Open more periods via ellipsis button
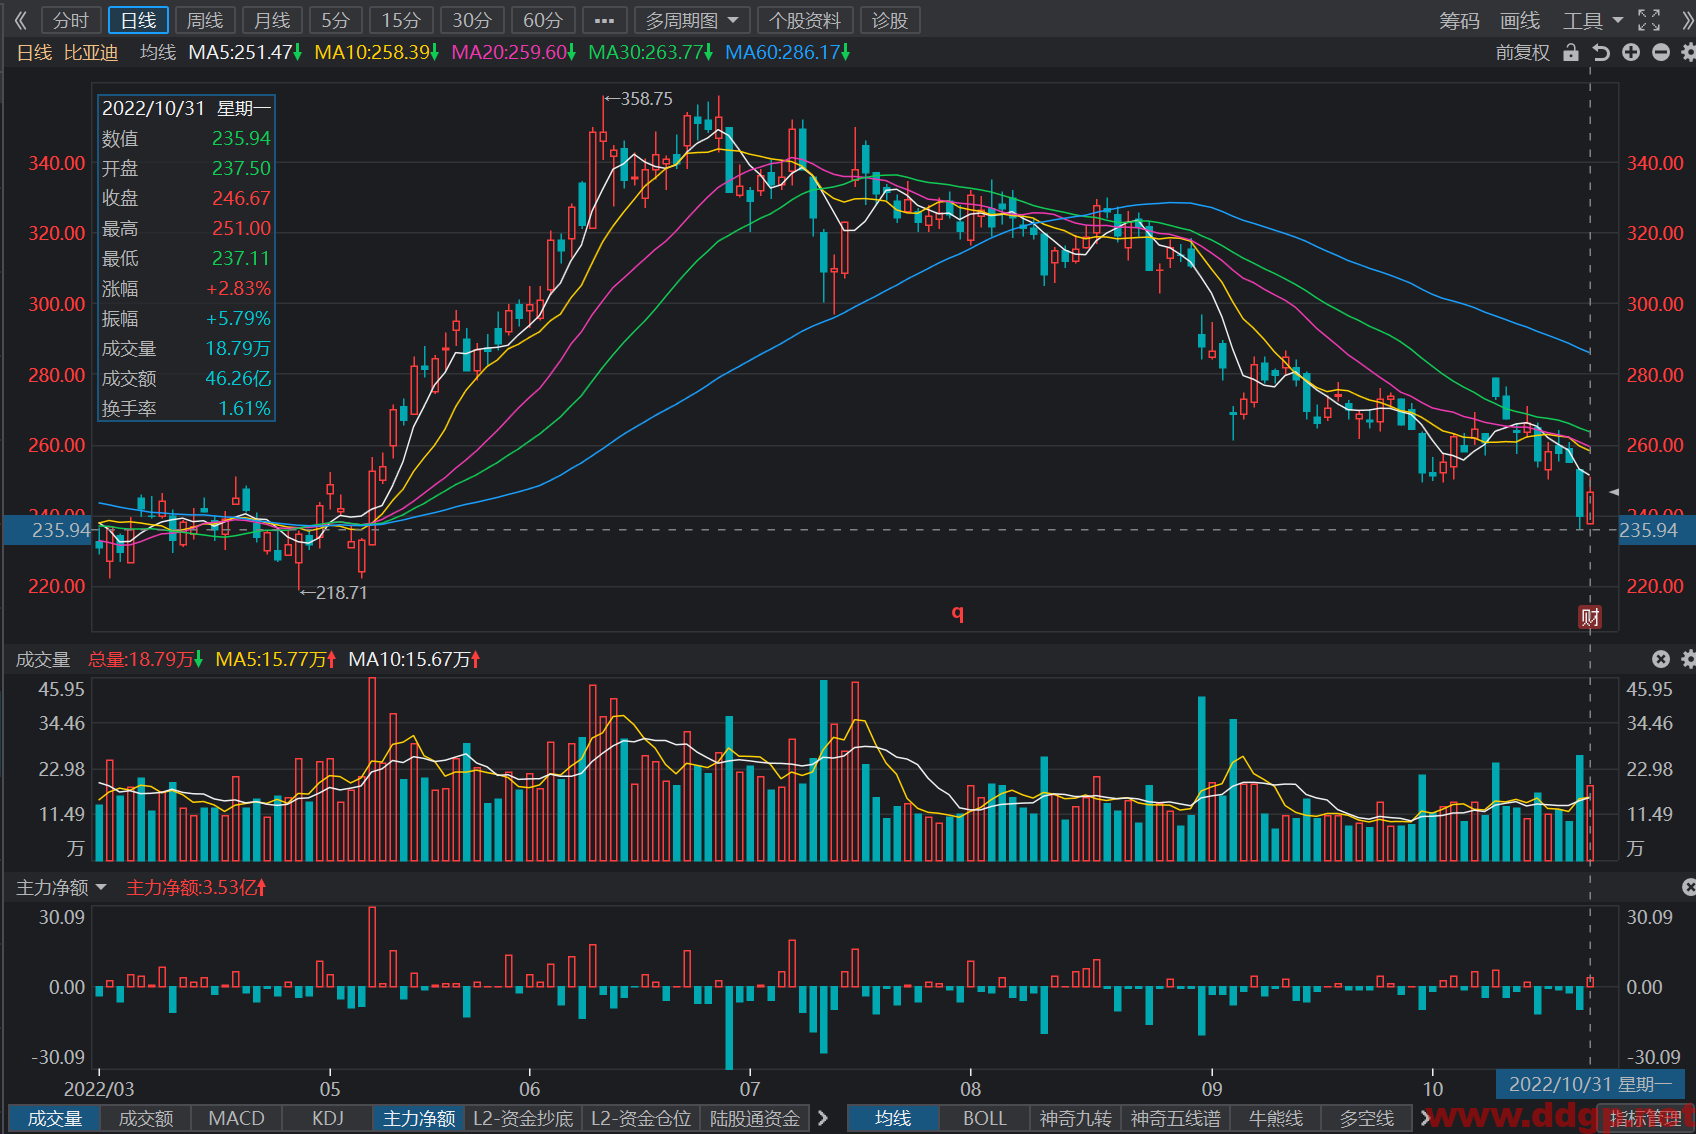The image size is (1696, 1134). pos(605,20)
